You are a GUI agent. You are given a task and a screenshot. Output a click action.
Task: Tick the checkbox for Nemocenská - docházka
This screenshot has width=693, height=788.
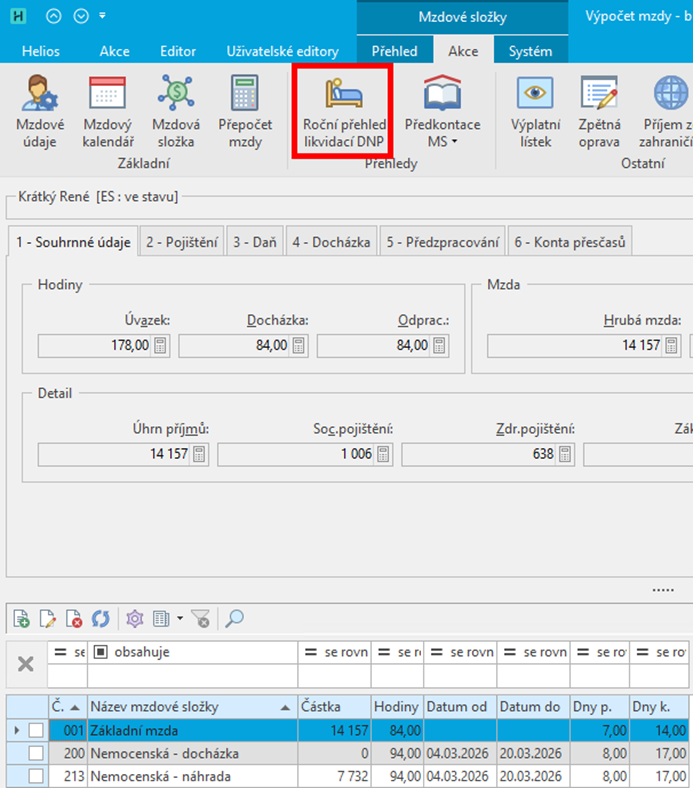[x=36, y=753]
